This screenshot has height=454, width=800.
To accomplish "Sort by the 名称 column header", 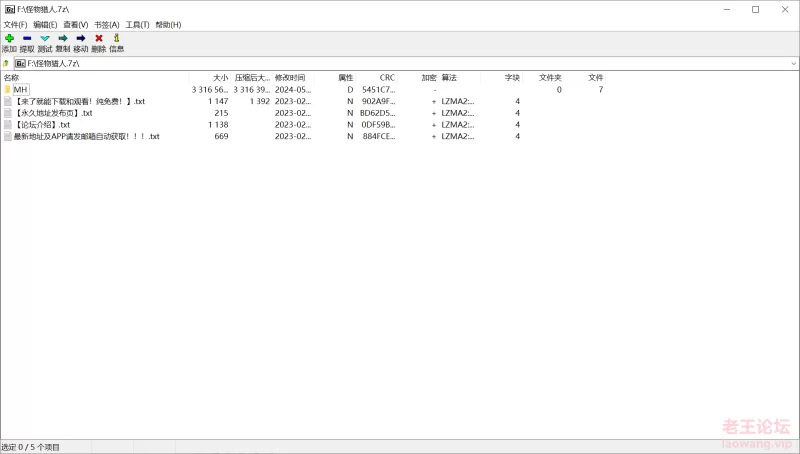I will tap(95, 78).
